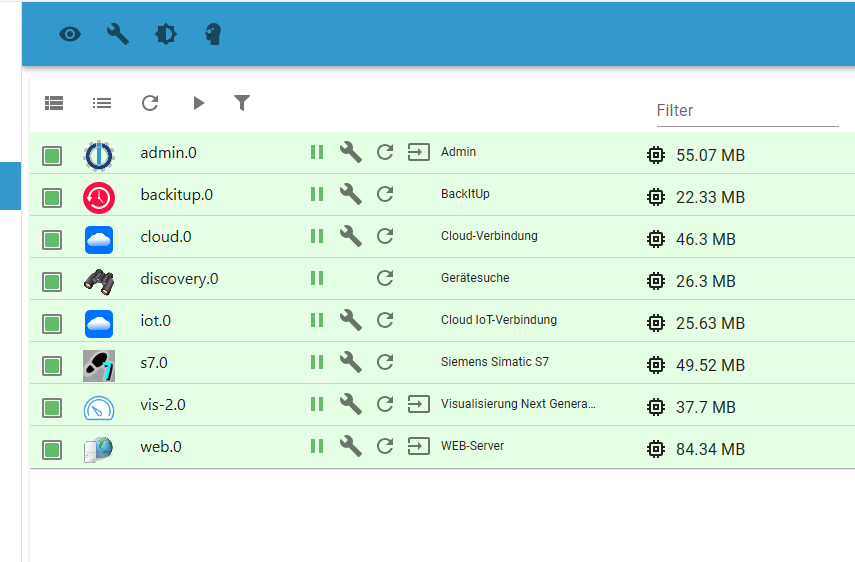855x562 pixels.
Task: Click the binoculars discovery.0 logo
Action: [99, 282]
